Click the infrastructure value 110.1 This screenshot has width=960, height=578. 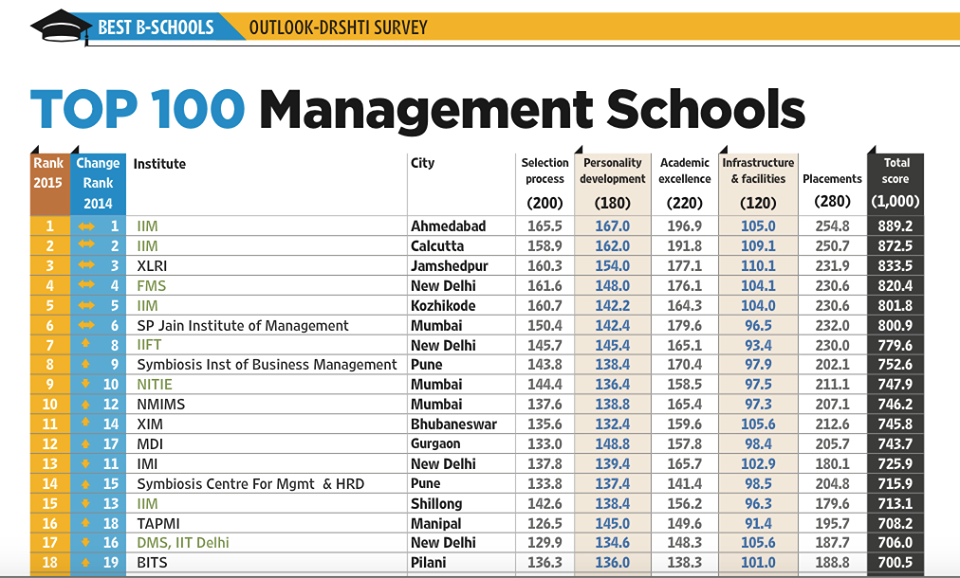click(x=758, y=266)
